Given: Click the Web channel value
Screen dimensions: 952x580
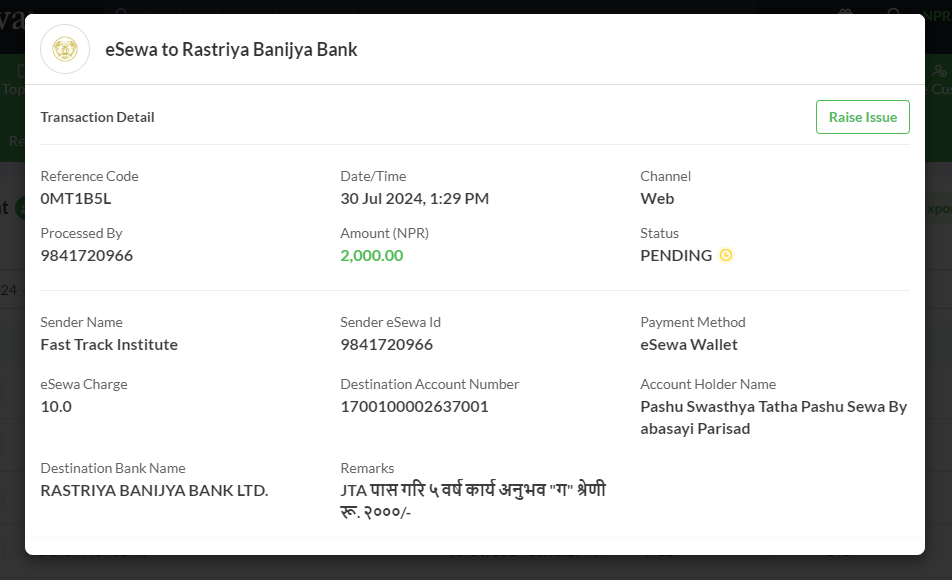Looking at the screenshot, I should pos(657,199).
